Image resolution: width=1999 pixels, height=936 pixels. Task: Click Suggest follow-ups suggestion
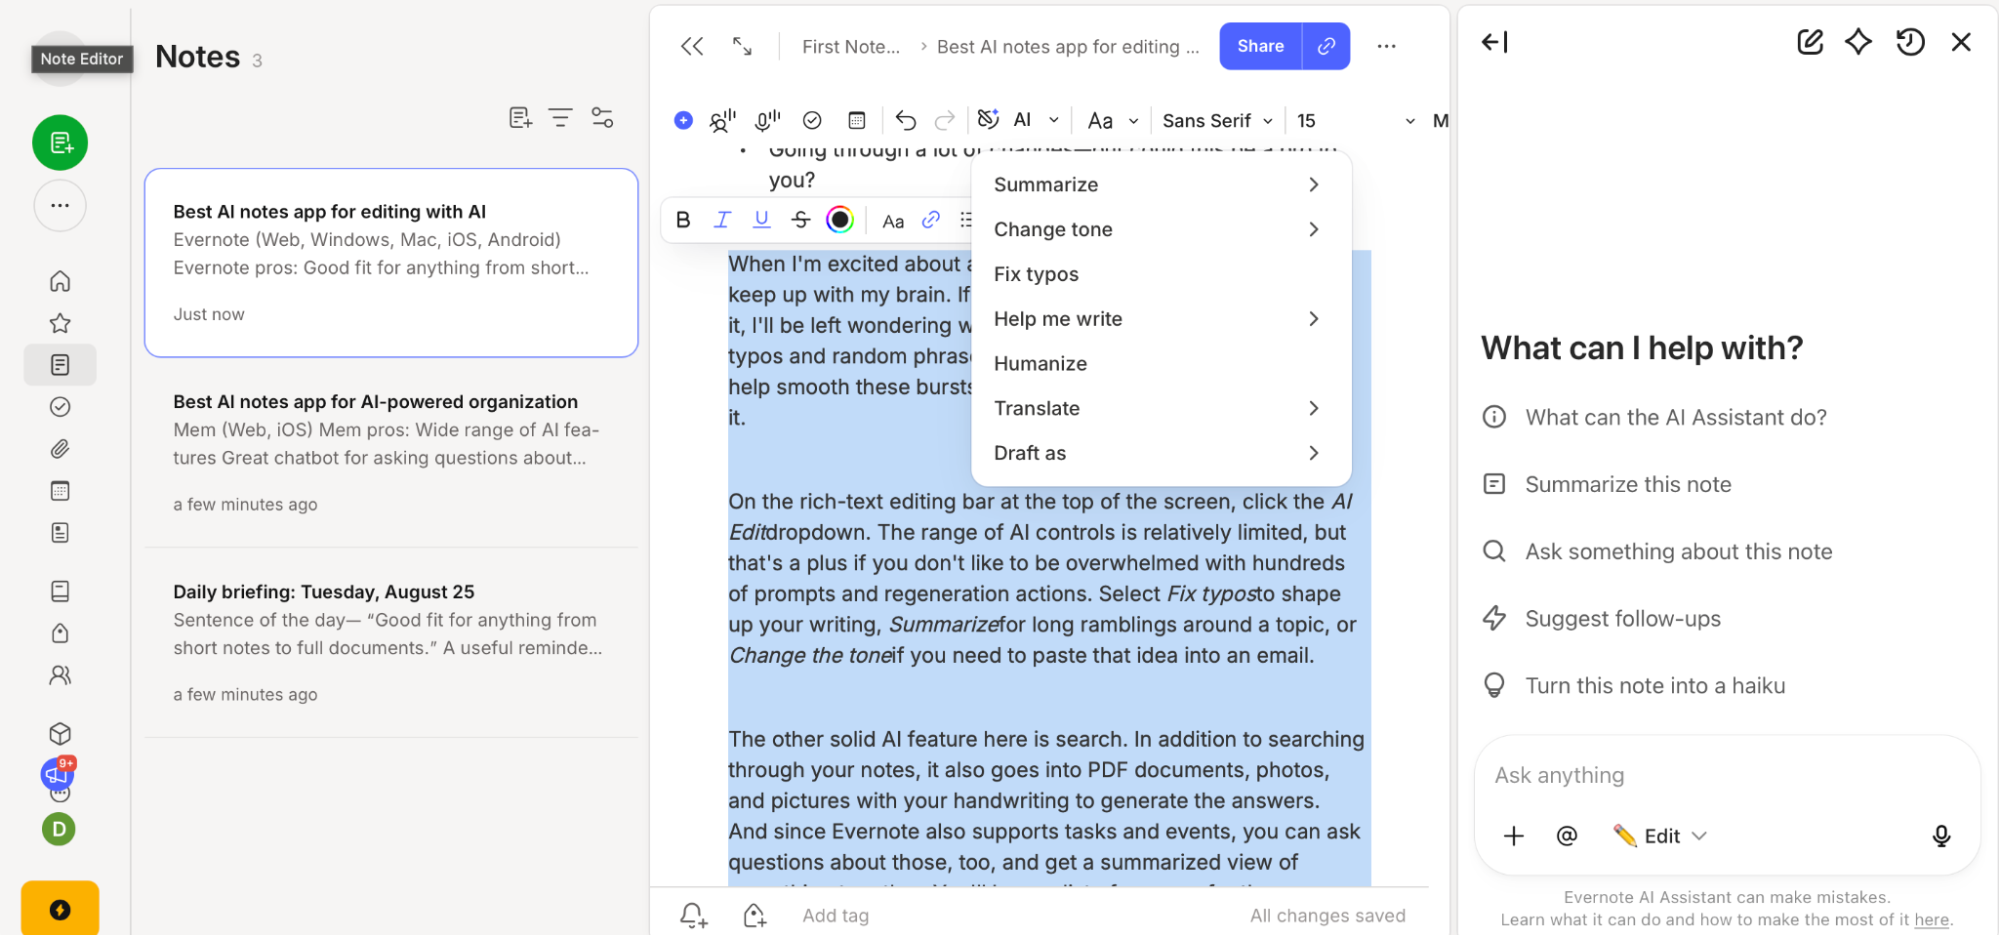pos(1601,618)
